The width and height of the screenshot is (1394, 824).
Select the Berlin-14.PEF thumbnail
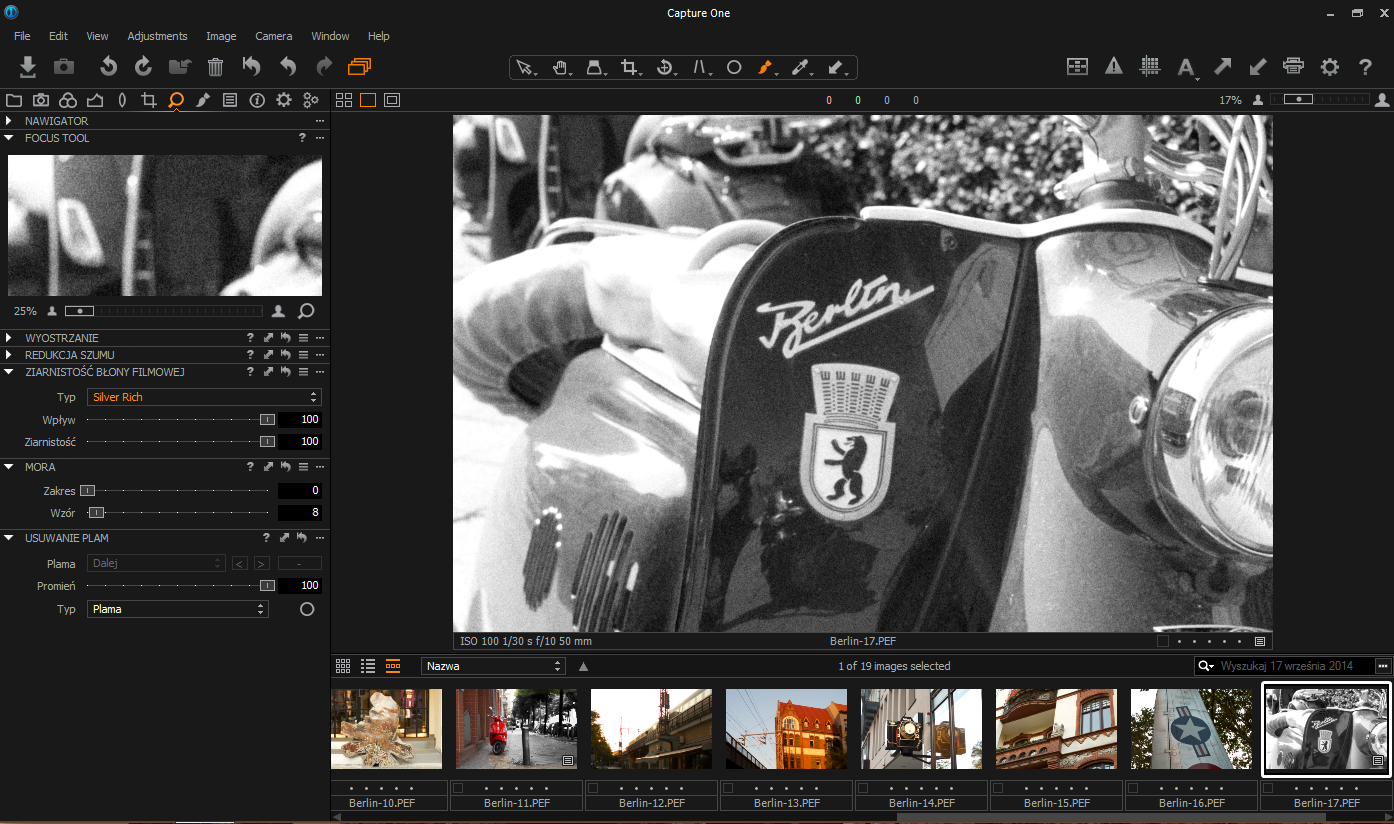click(921, 729)
